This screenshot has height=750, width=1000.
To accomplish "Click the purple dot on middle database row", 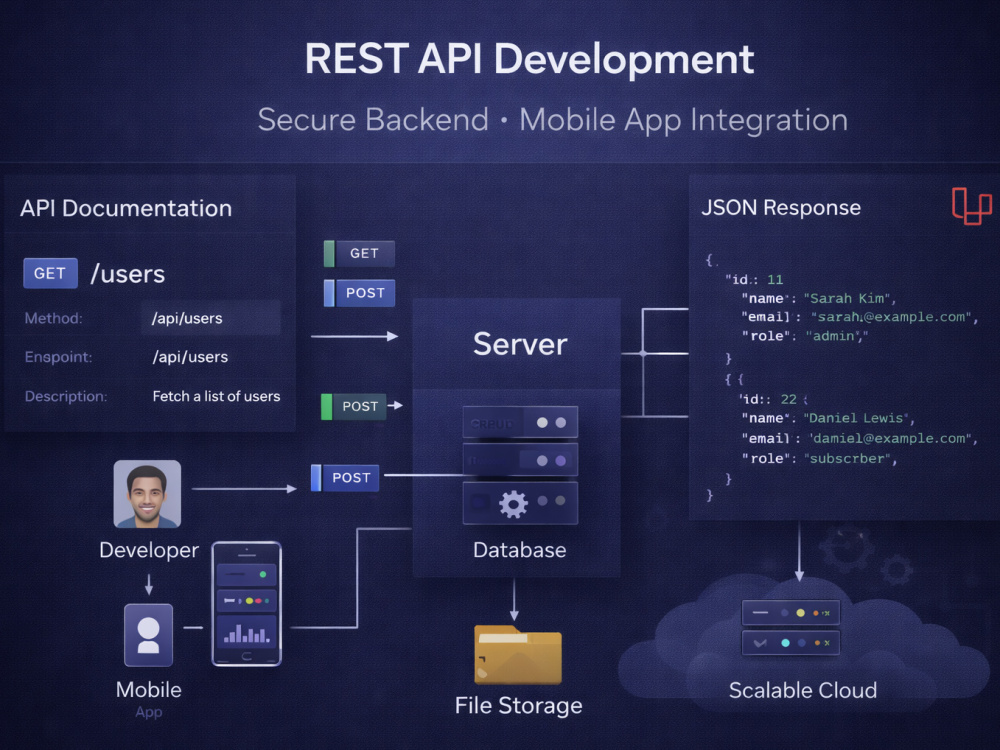I will (561, 460).
